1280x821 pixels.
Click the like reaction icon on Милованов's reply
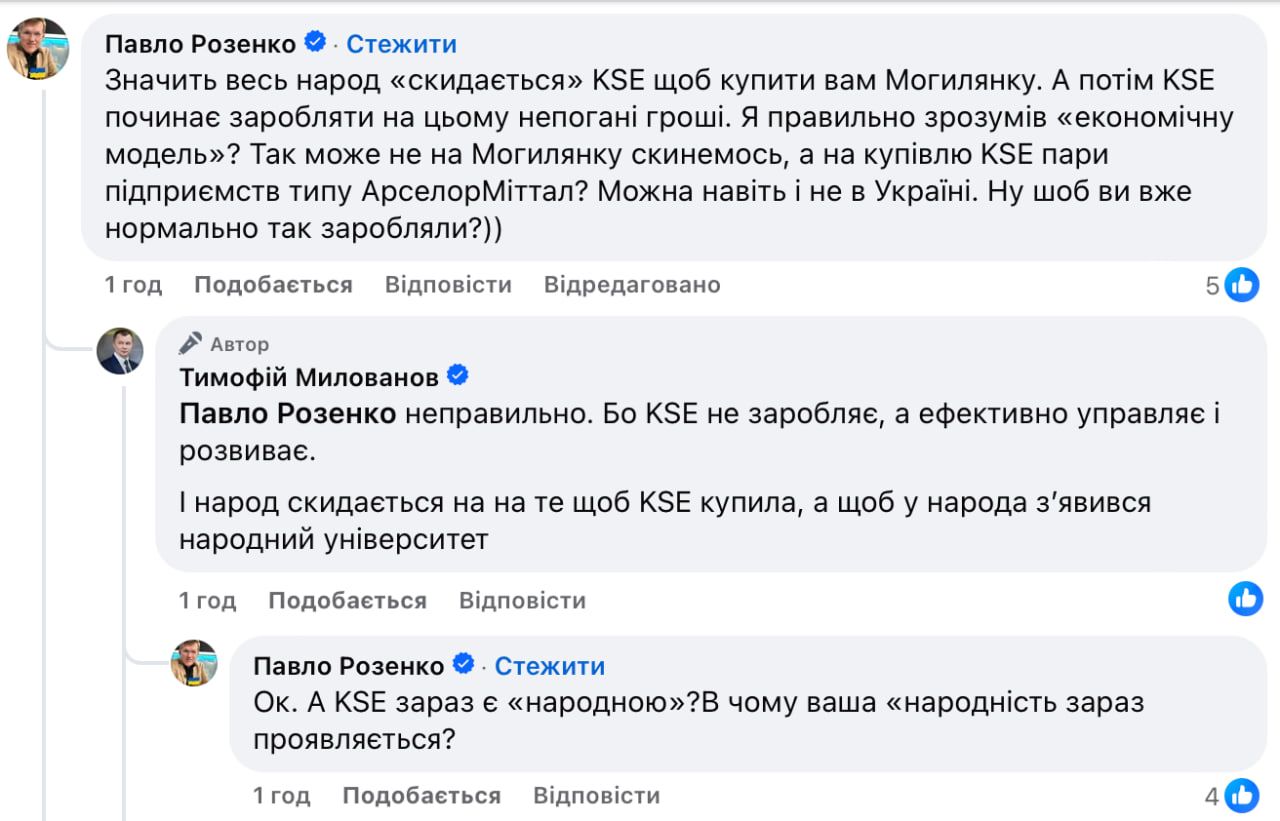(x=1243, y=599)
